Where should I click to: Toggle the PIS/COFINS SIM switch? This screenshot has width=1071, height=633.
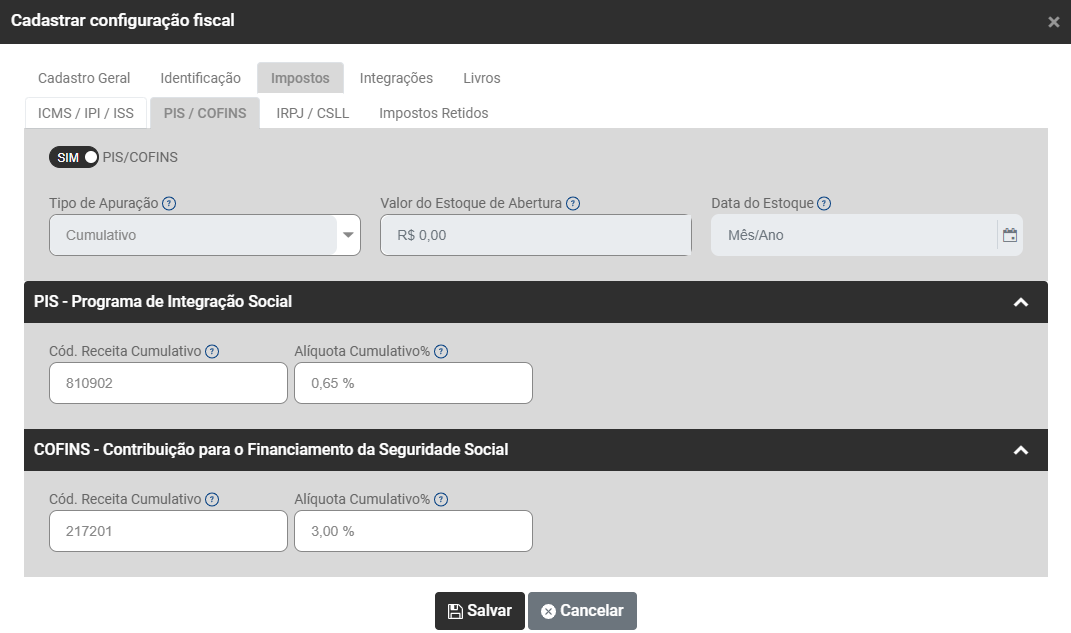(x=74, y=157)
